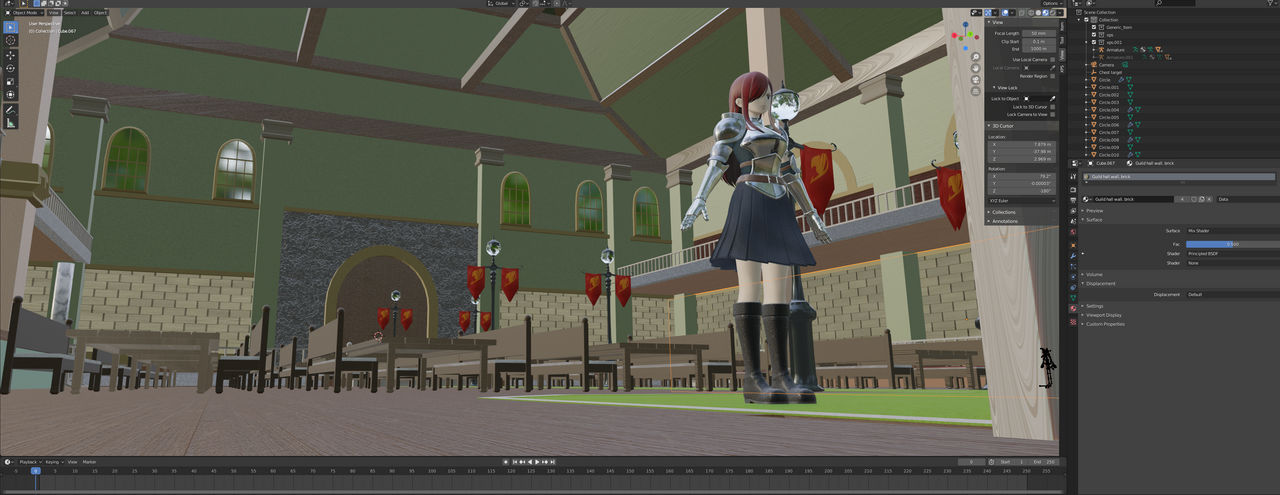The height and width of the screenshot is (495, 1280).
Task: Select the Select Box tool
Action: pos(10,26)
